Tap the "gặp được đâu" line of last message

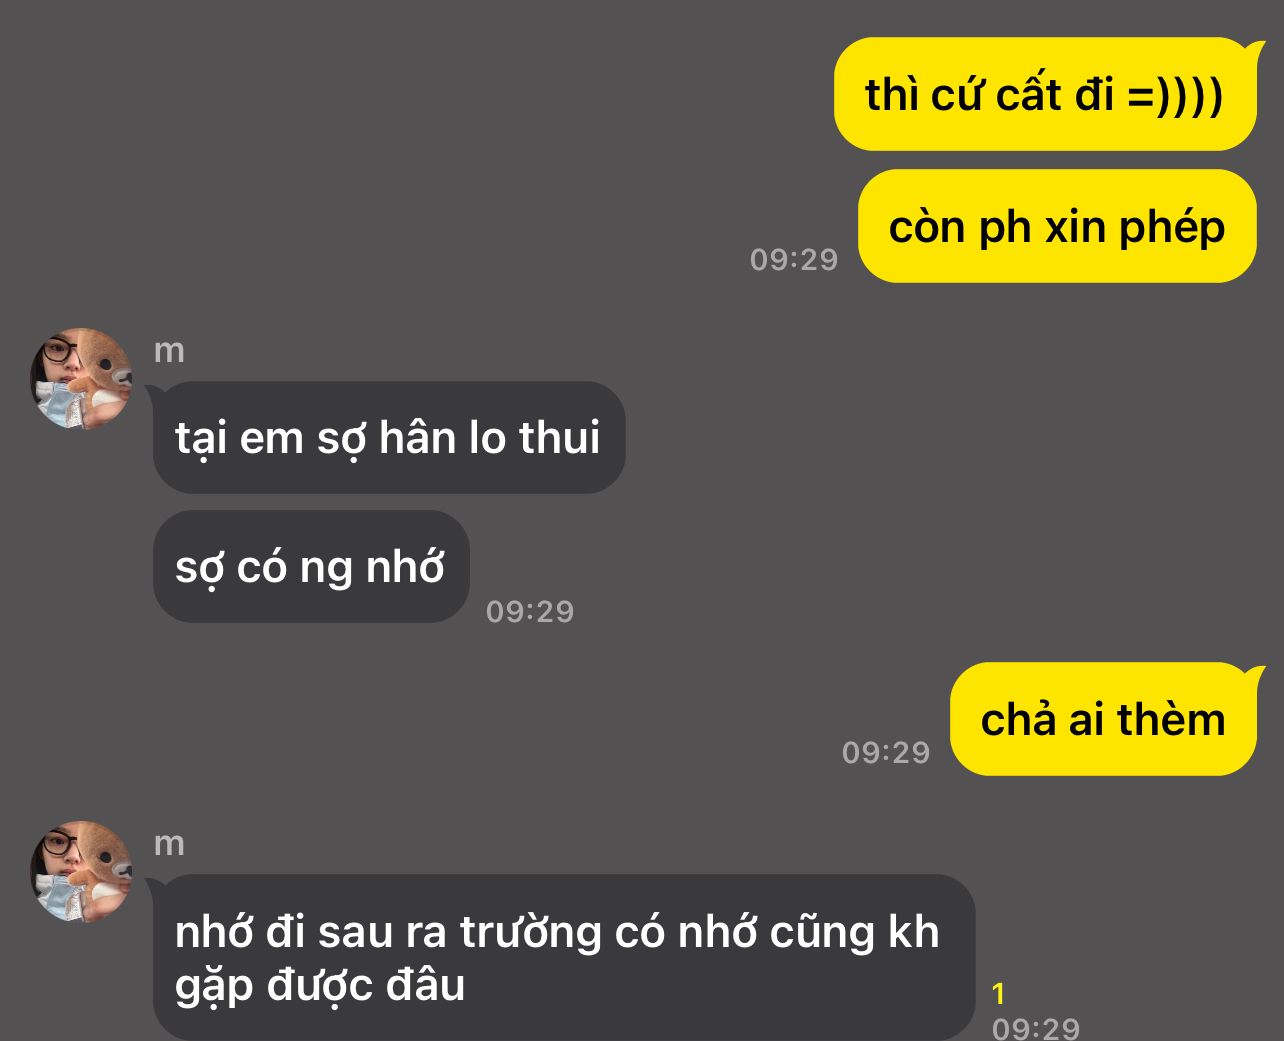click(320, 987)
